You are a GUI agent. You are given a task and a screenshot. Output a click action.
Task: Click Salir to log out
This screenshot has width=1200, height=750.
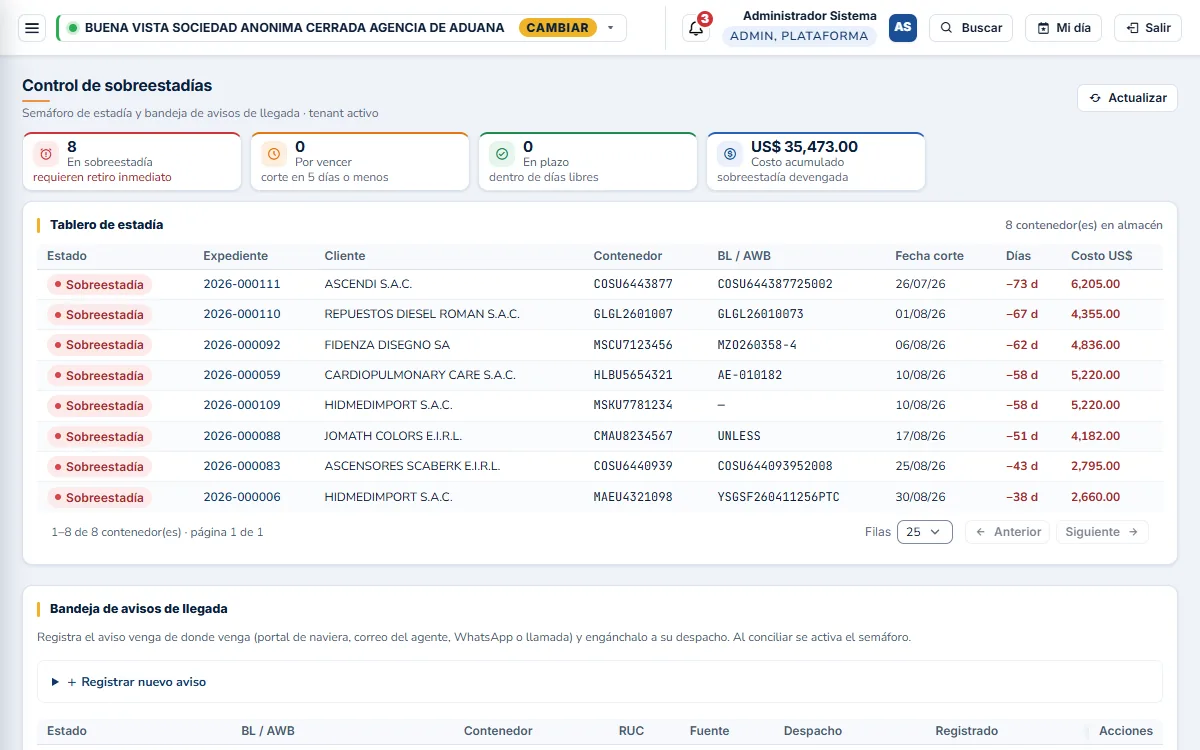[1148, 28]
